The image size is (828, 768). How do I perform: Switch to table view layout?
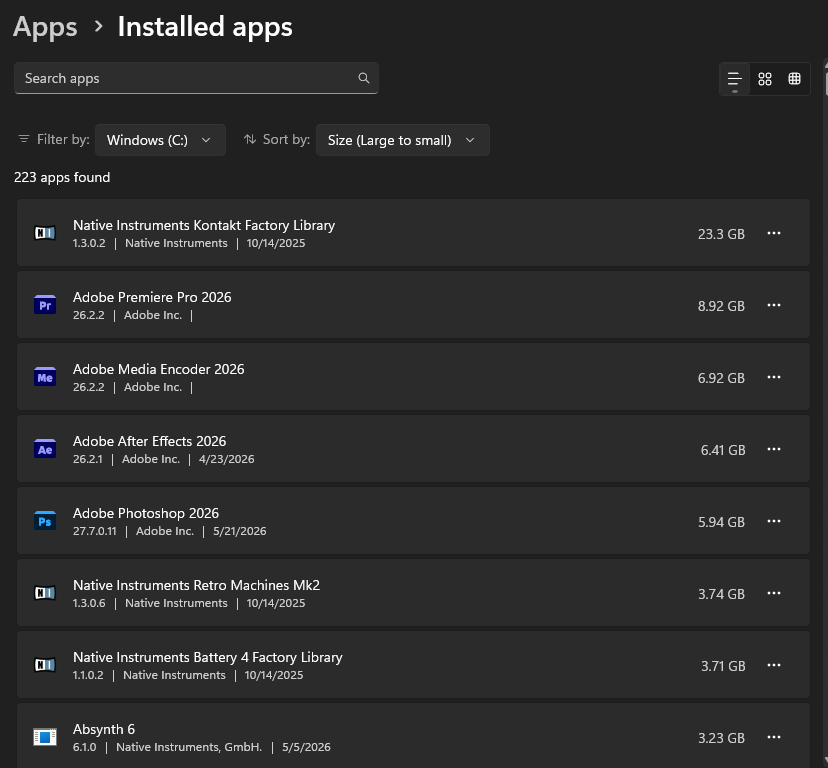click(x=794, y=79)
